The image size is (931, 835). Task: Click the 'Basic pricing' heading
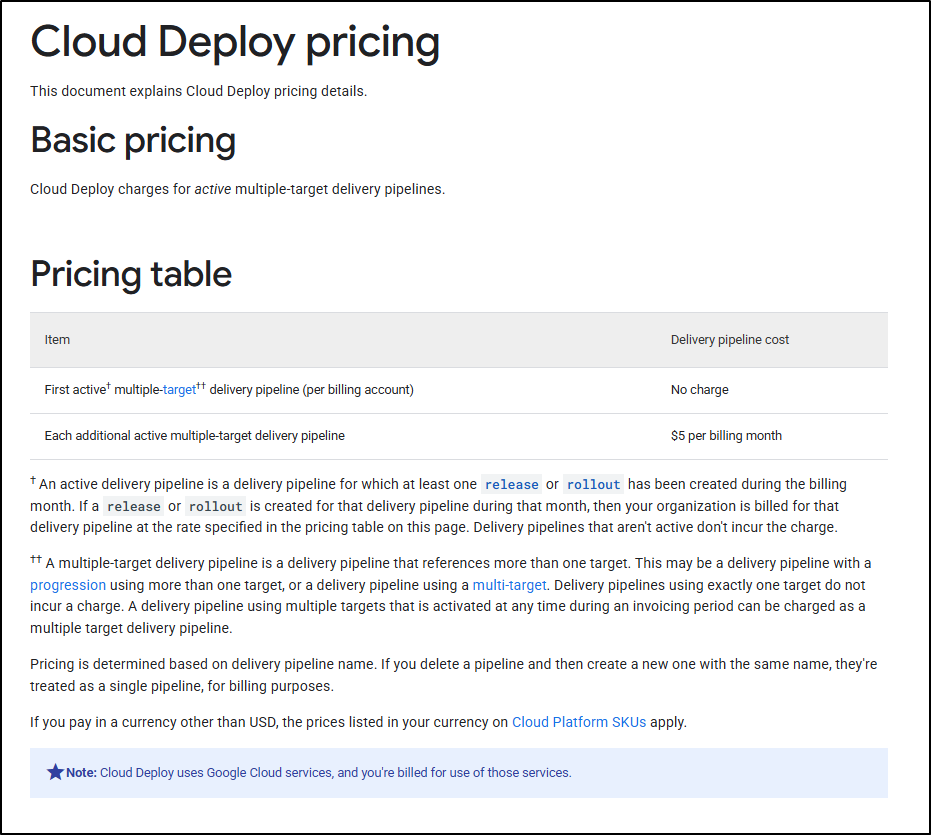point(133,141)
